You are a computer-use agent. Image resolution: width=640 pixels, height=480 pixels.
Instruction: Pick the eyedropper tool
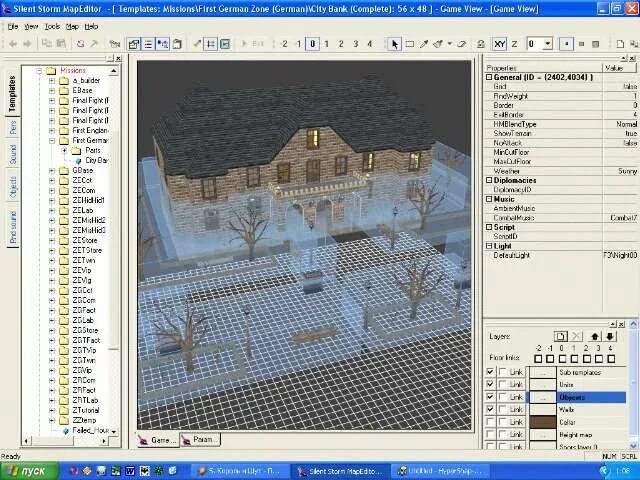coord(424,44)
